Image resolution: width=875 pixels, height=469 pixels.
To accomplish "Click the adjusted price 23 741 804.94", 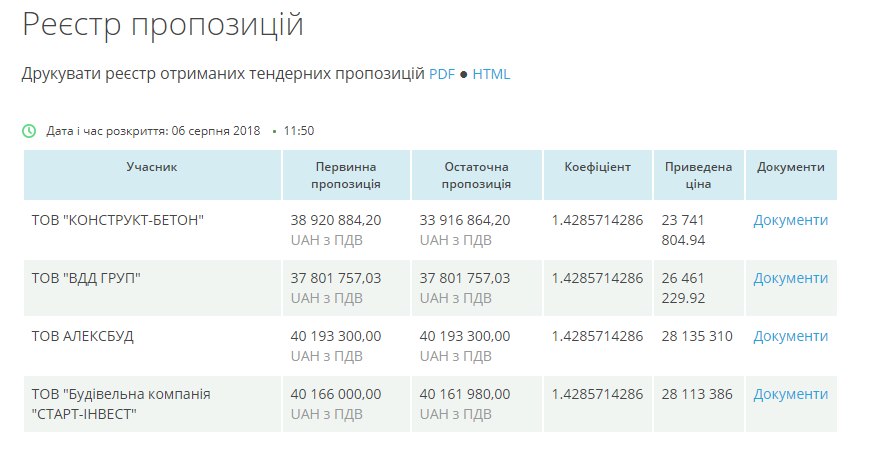I will tap(684, 230).
